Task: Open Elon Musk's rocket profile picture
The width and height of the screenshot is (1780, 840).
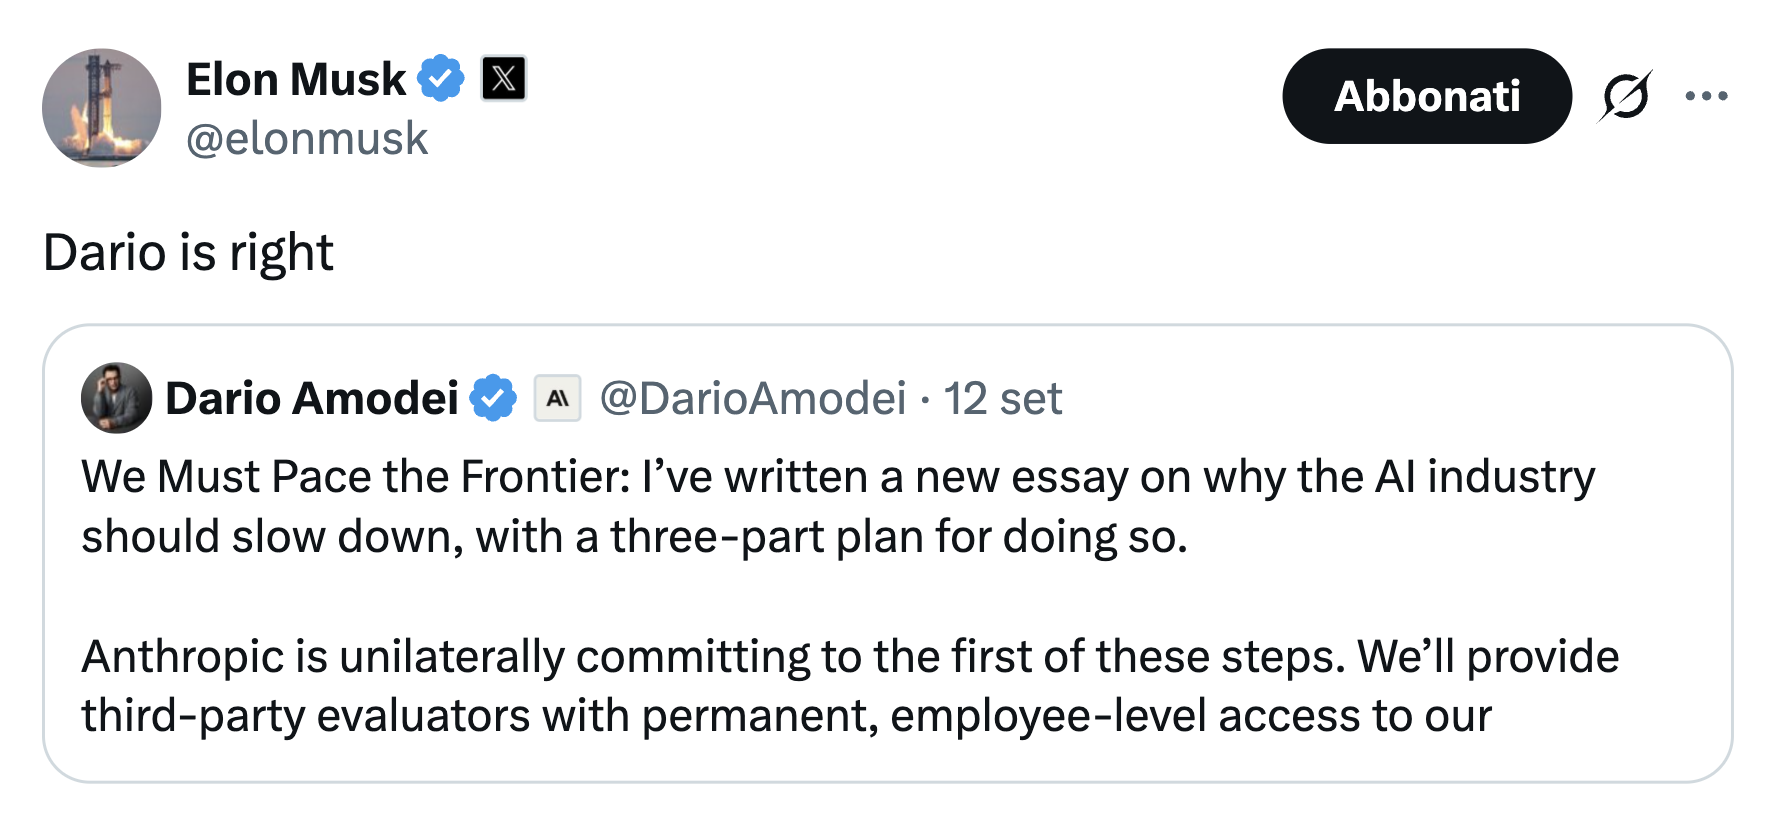Action: (x=101, y=108)
